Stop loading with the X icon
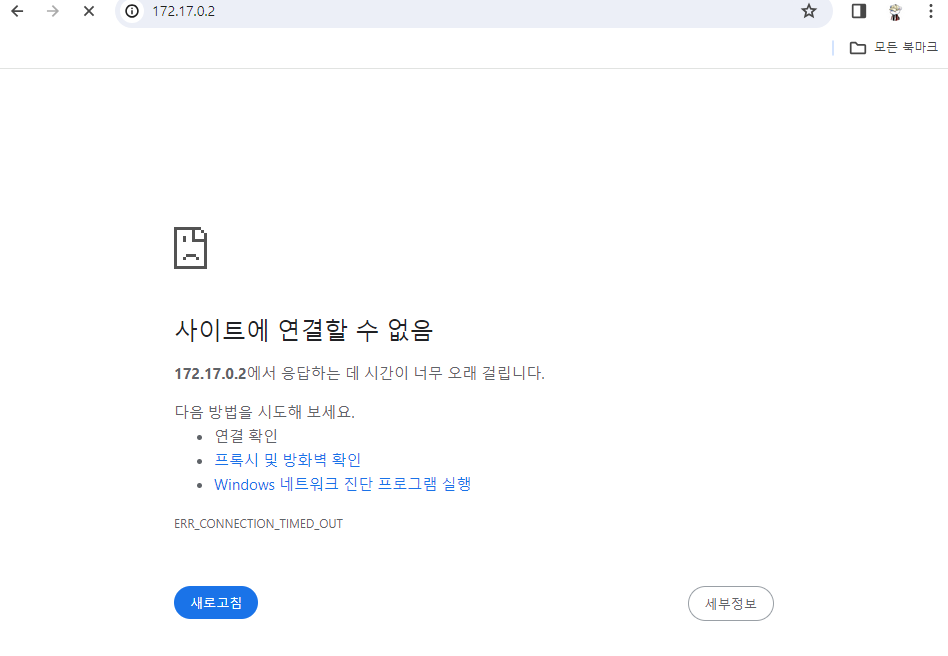This screenshot has height=656, width=948. pyautogui.click(x=89, y=11)
